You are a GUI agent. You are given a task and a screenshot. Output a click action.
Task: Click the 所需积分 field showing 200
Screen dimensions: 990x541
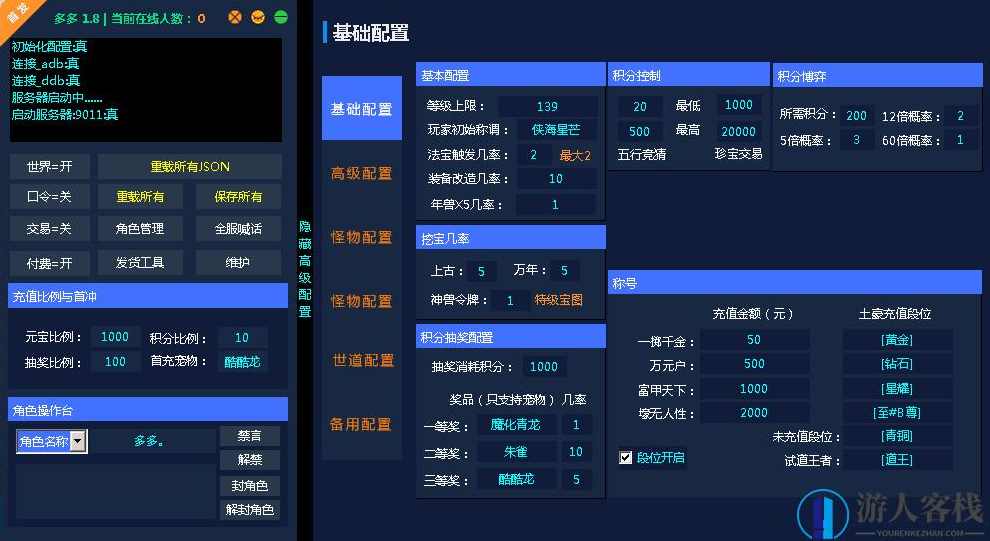857,116
